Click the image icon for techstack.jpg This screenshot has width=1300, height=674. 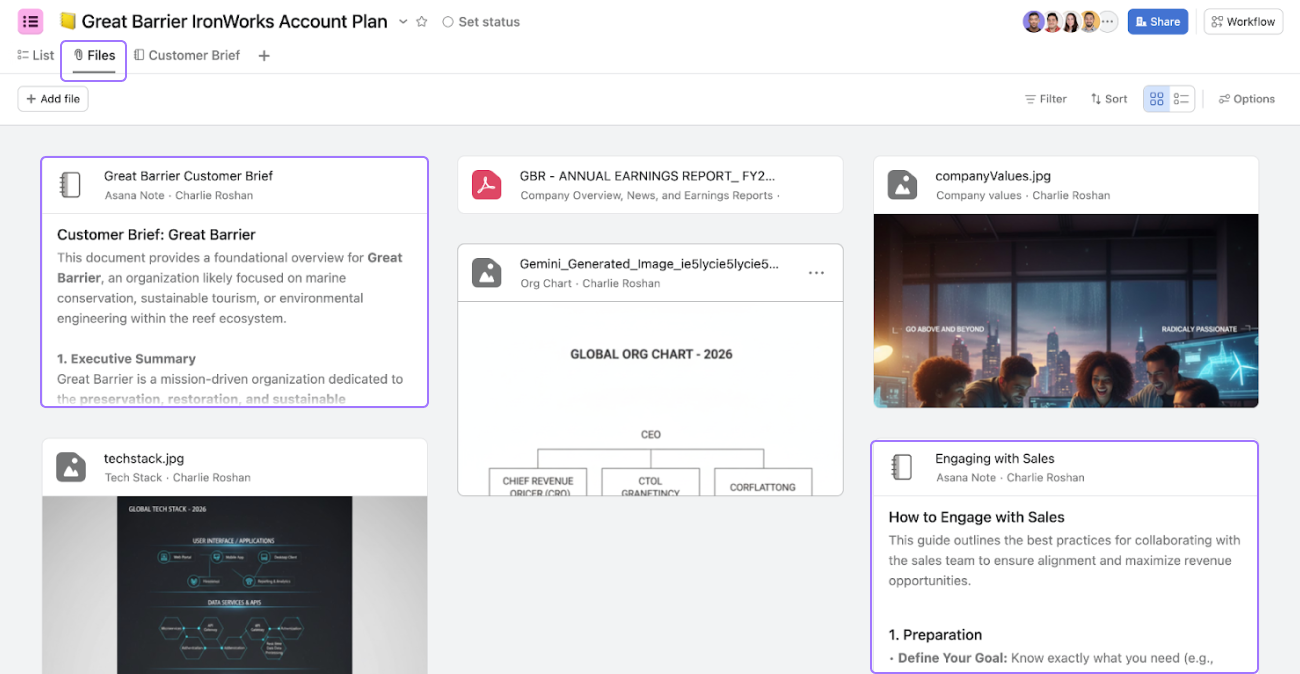point(70,467)
